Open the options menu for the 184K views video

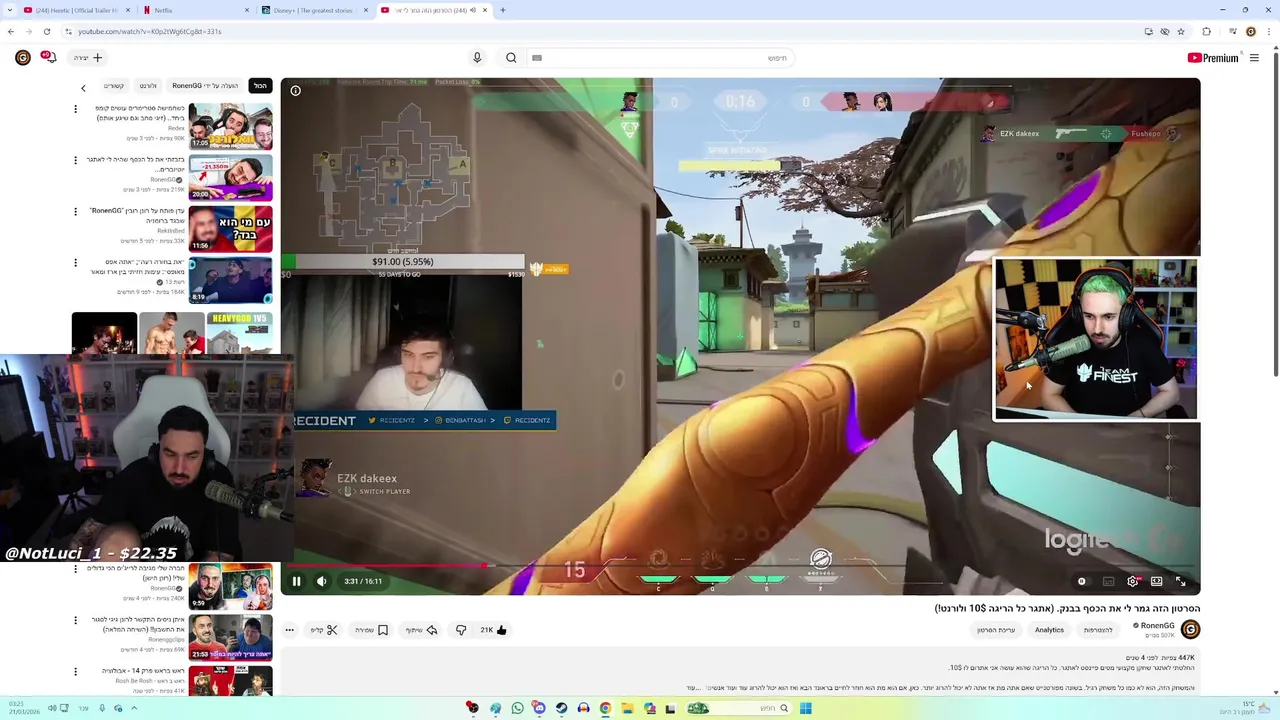[75, 262]
